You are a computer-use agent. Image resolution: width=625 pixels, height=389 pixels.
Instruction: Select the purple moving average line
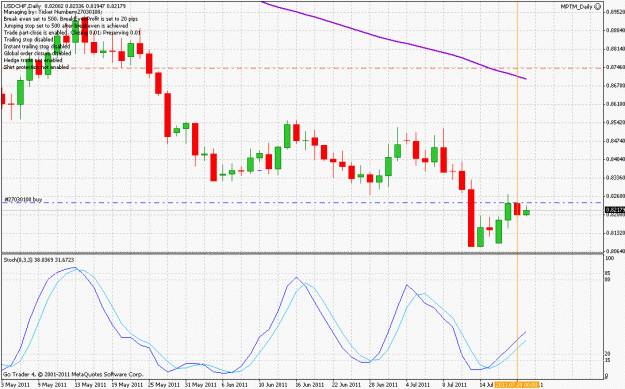pyautogui.click(x=394, y=41)
